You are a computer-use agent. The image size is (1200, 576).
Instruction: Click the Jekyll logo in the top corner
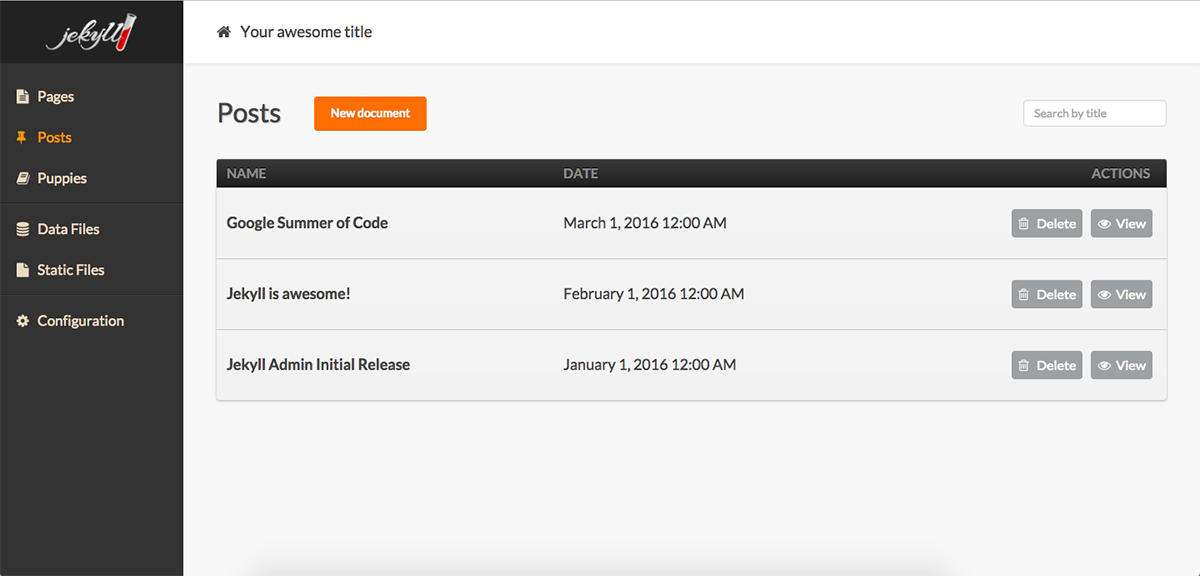tap(91, 31)
